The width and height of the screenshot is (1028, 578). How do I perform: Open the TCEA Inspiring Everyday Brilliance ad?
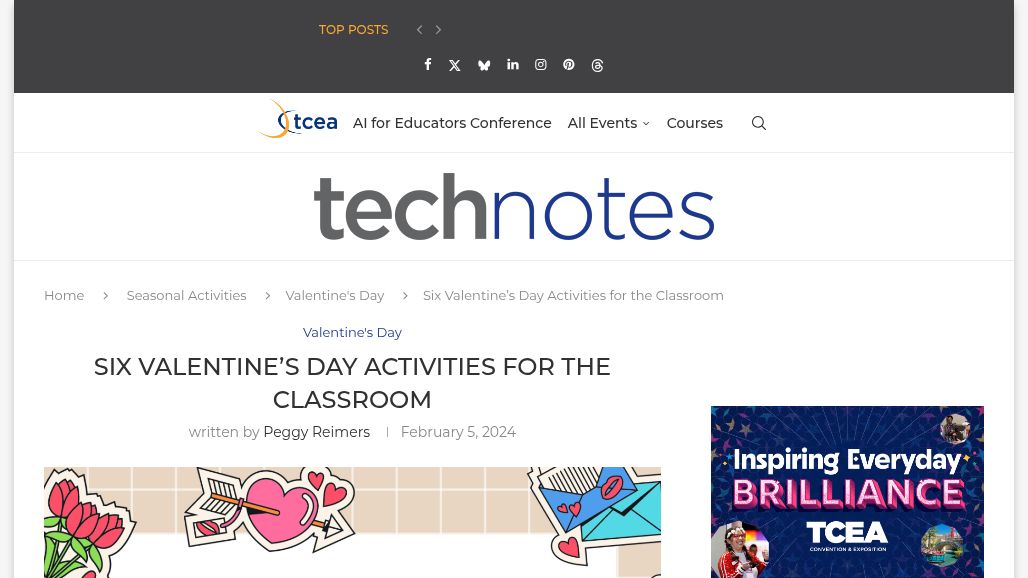click(x=847, y=492)
